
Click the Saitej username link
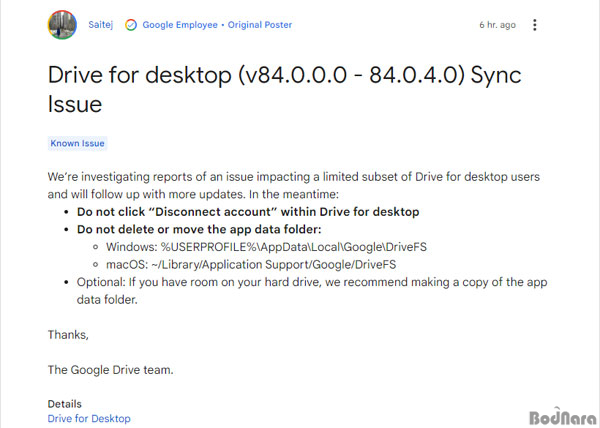pyautogui.click(x=101, y=25)
